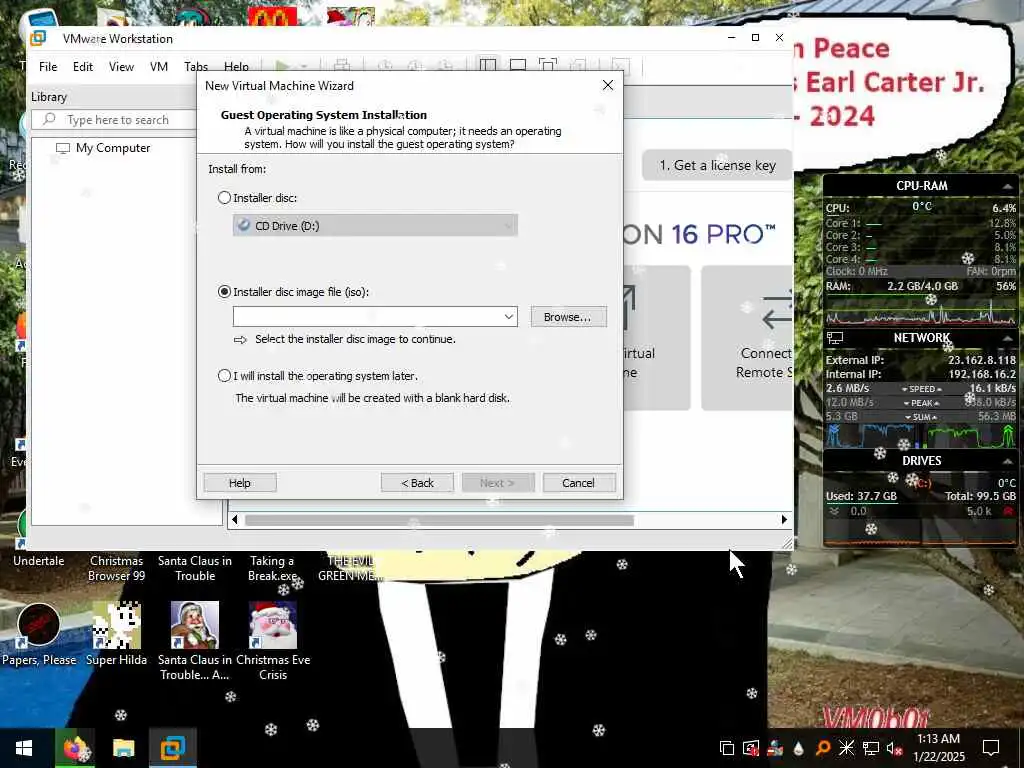Cancel the New Virtual Machine Wizard

coord(579,483)
